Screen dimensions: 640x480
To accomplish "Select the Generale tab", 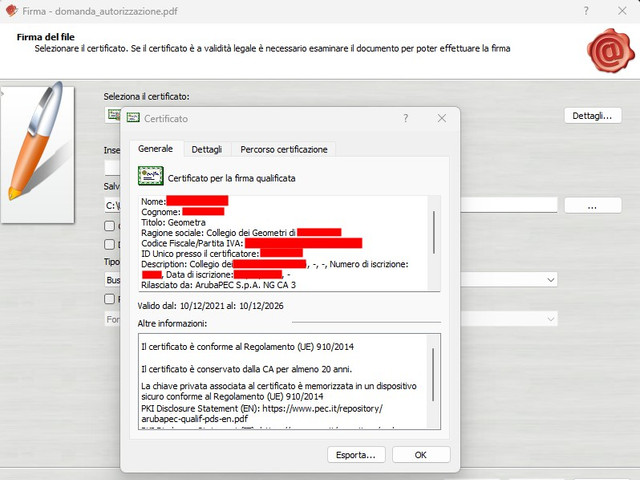I will tap(156, 149).
